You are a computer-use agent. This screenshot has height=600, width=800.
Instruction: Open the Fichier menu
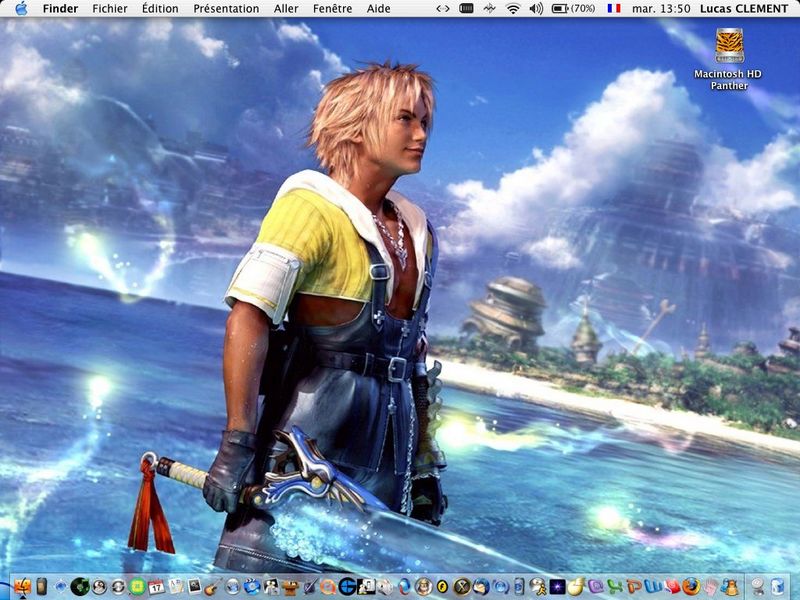[x=110, y=8]
